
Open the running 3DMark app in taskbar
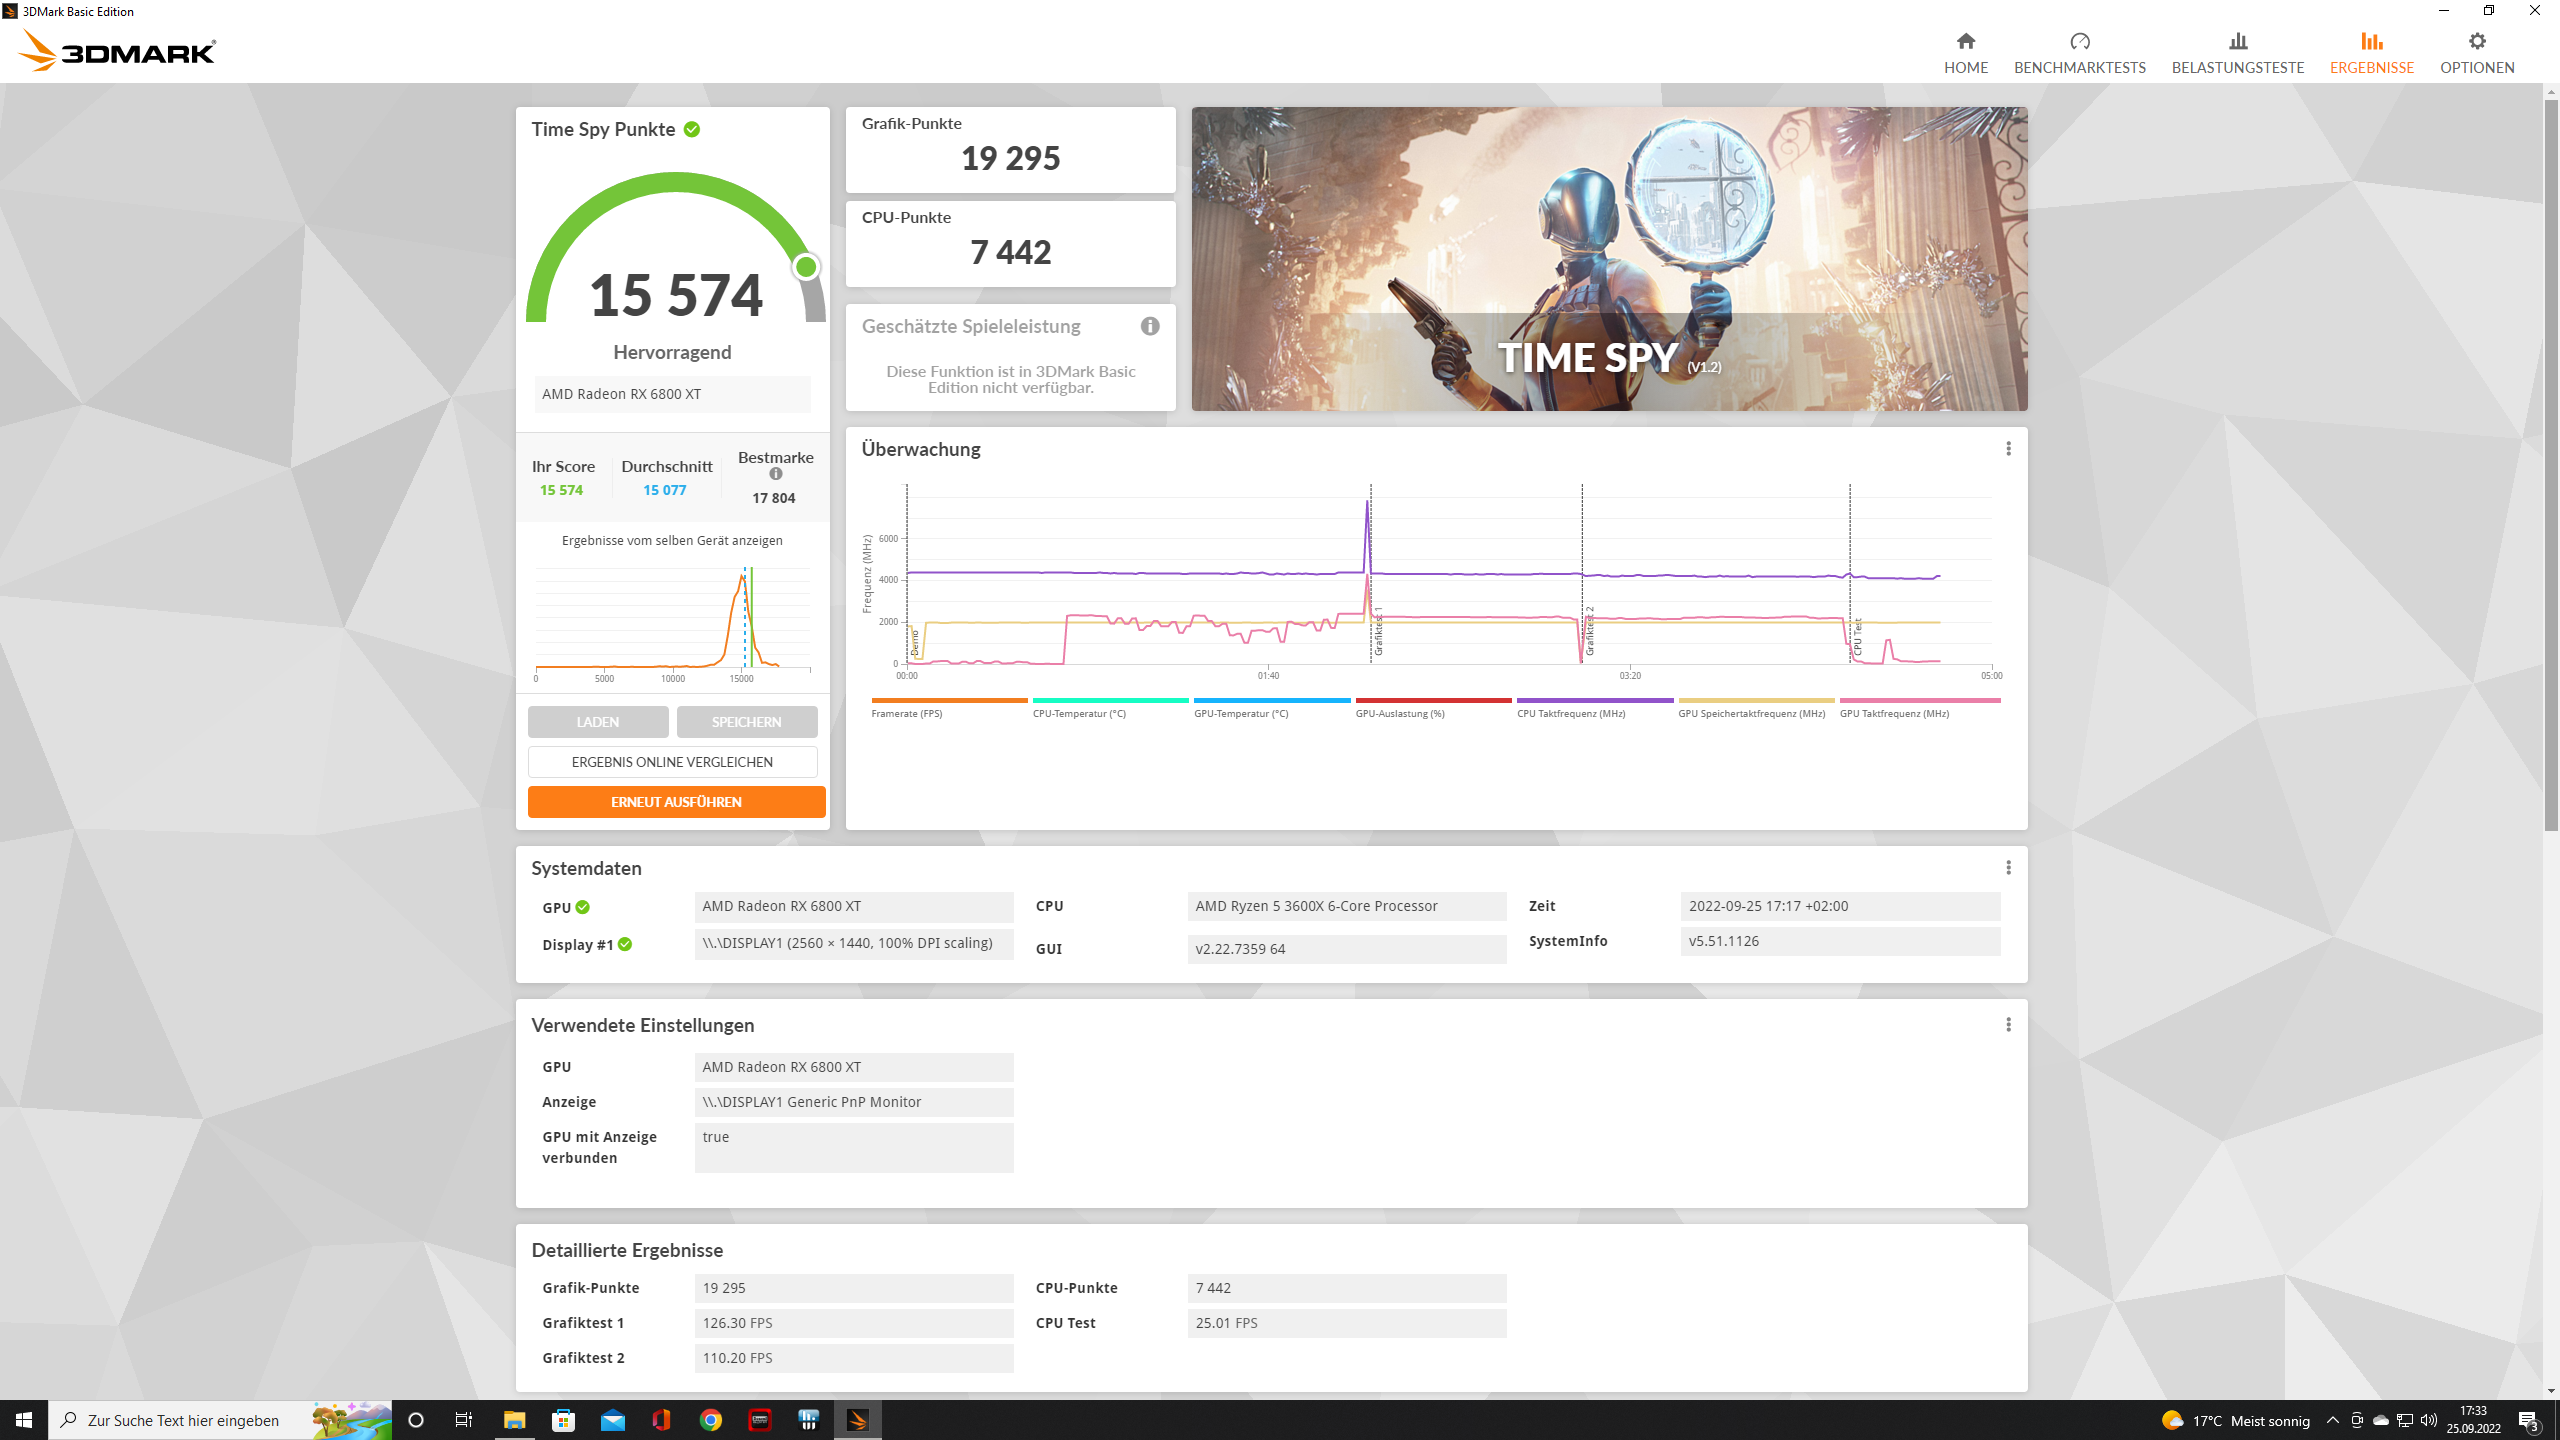pyautogui.click(x=858, y=1419)
